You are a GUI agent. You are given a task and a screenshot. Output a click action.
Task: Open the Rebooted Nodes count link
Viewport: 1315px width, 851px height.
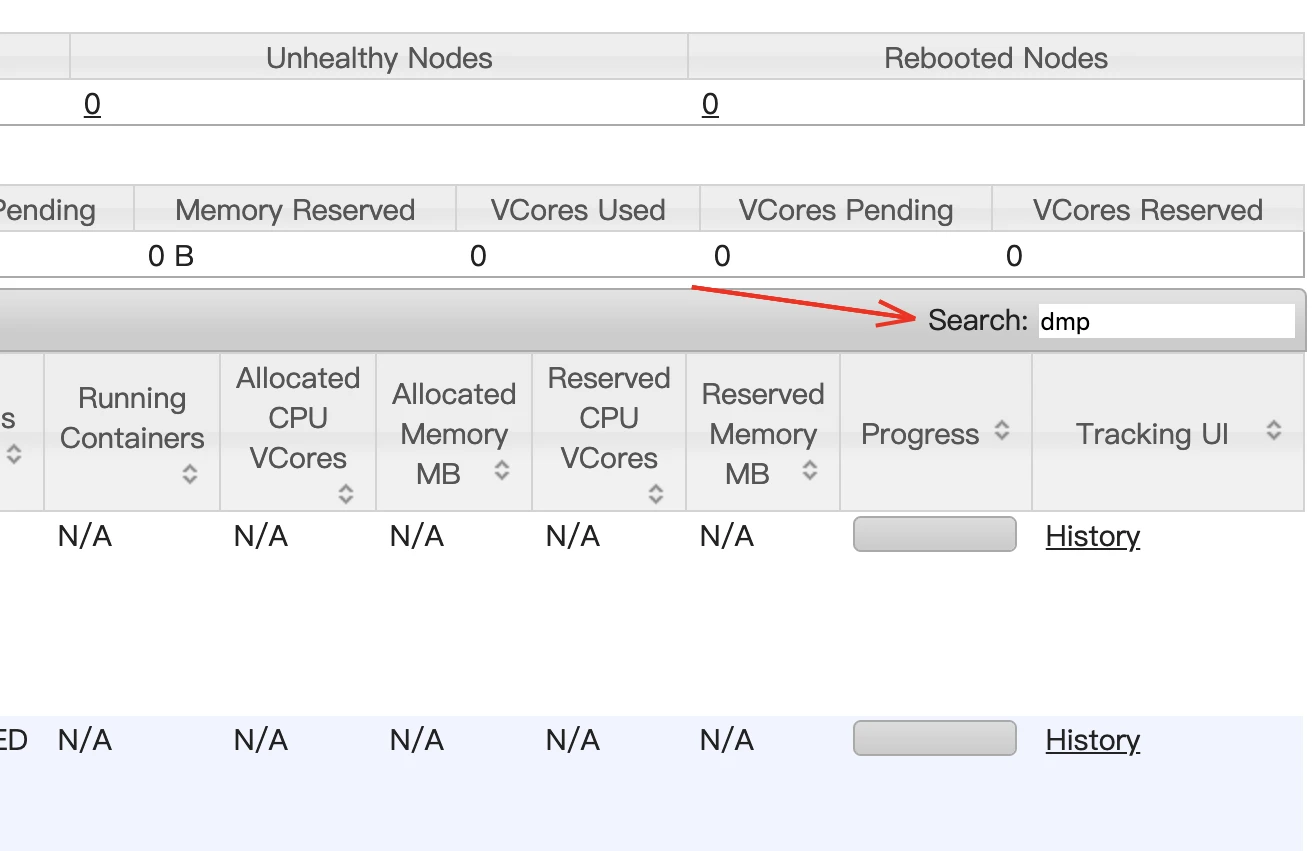pos(710,104)
